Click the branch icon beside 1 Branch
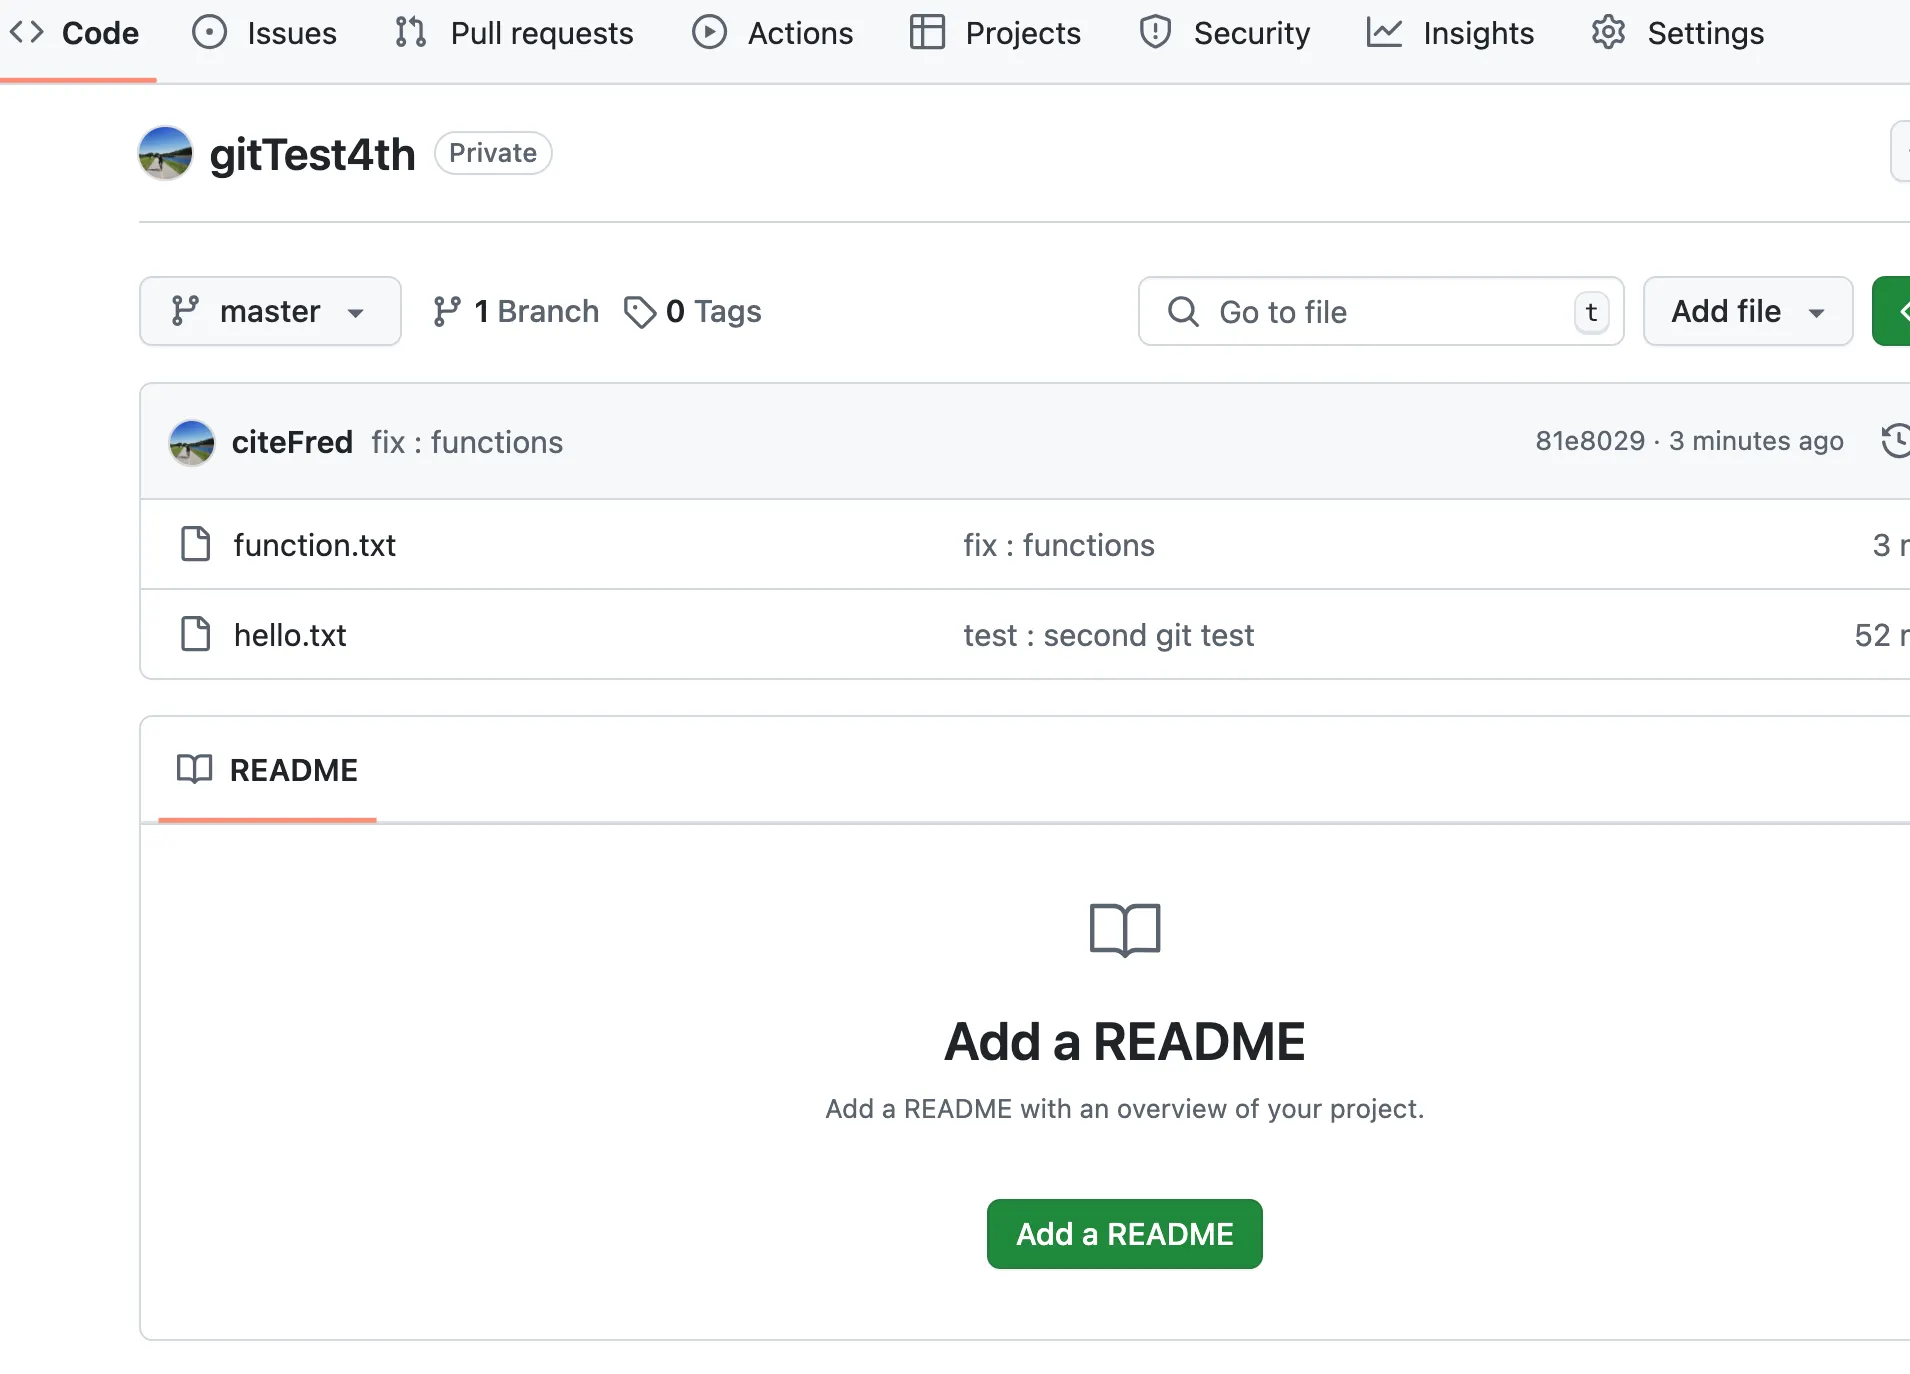 coord(447,312)
